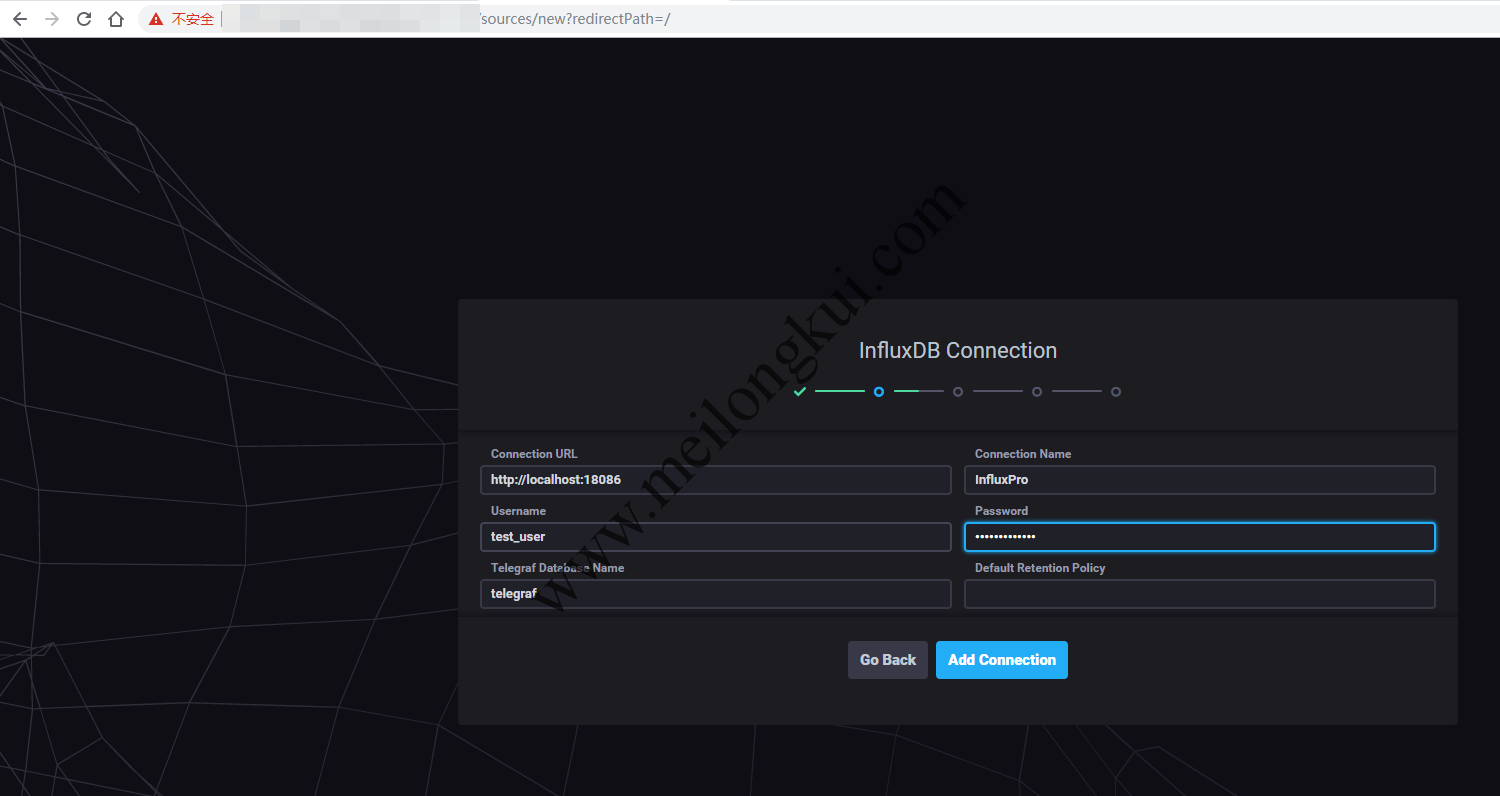Go back with the browser back arrow
This screenshot has height=796, width=1500.
(20, 19)
